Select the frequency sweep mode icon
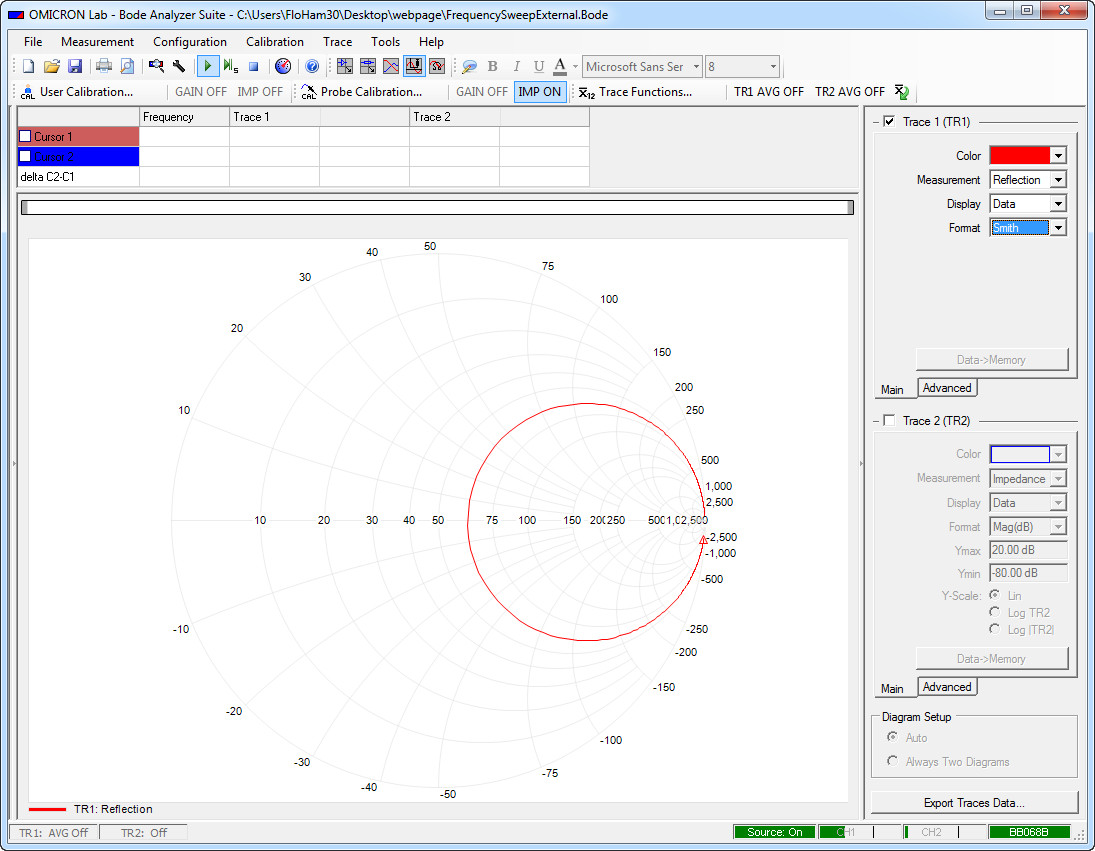This screenshot has width=1095, height=851. point(391,66)
